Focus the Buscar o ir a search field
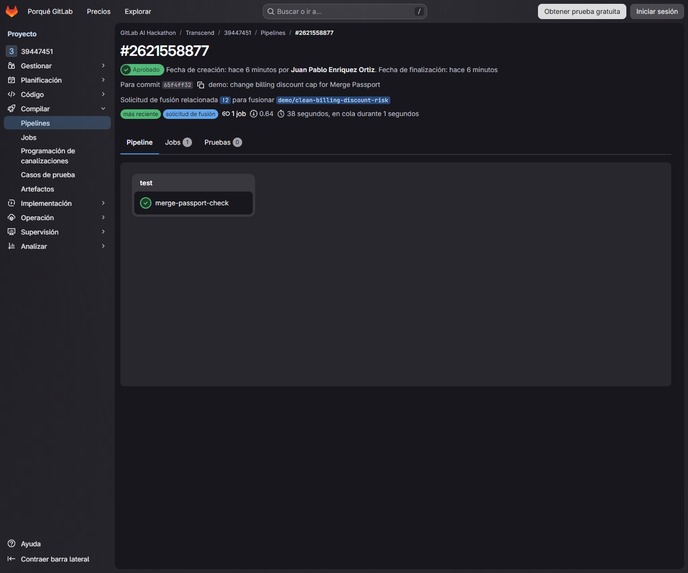Image resolution: width=688 pixels, height=573 pixels. (345, 11)
